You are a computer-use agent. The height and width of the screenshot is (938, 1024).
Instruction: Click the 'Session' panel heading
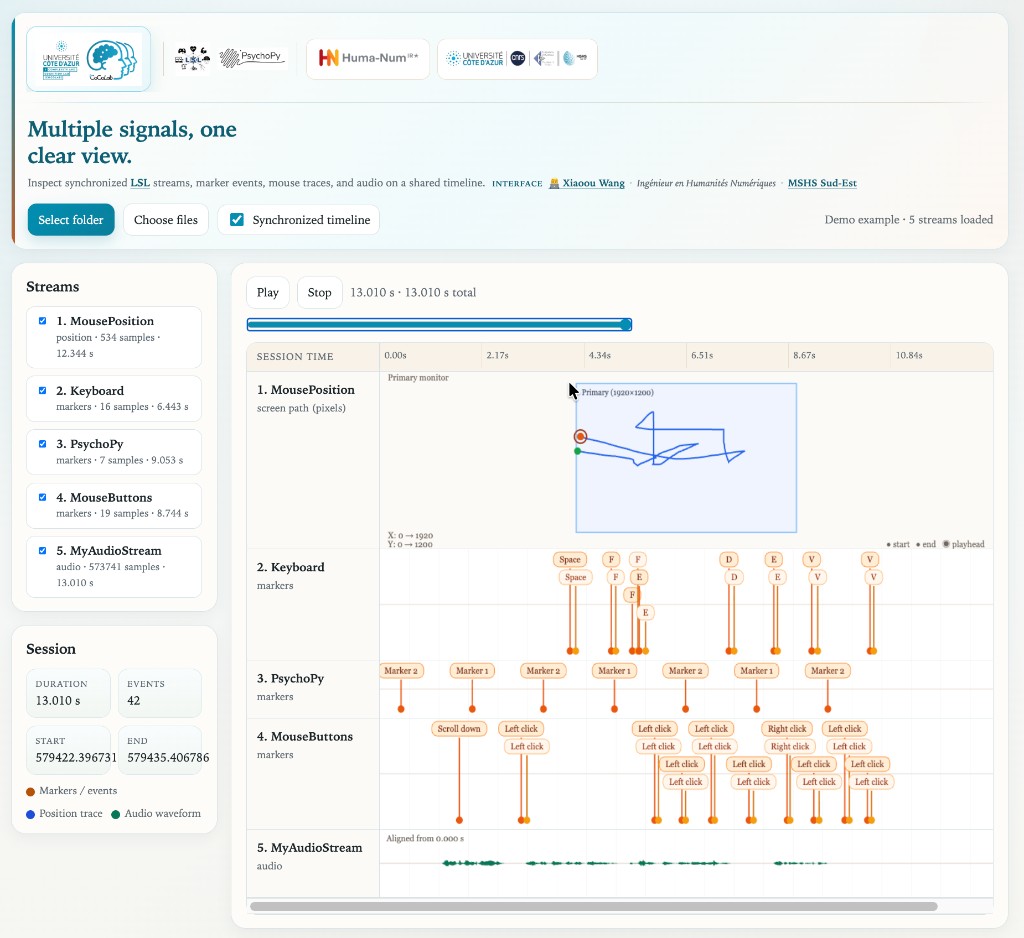(51, 649)
